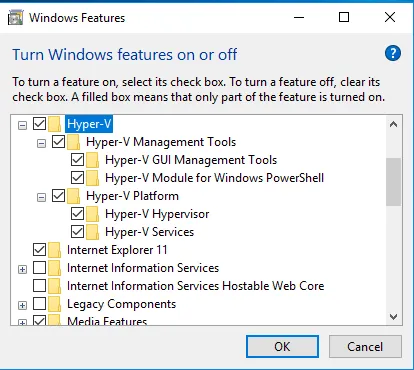Select Hyper-V Module for Windows PowerShell label

tap(214, 178)
